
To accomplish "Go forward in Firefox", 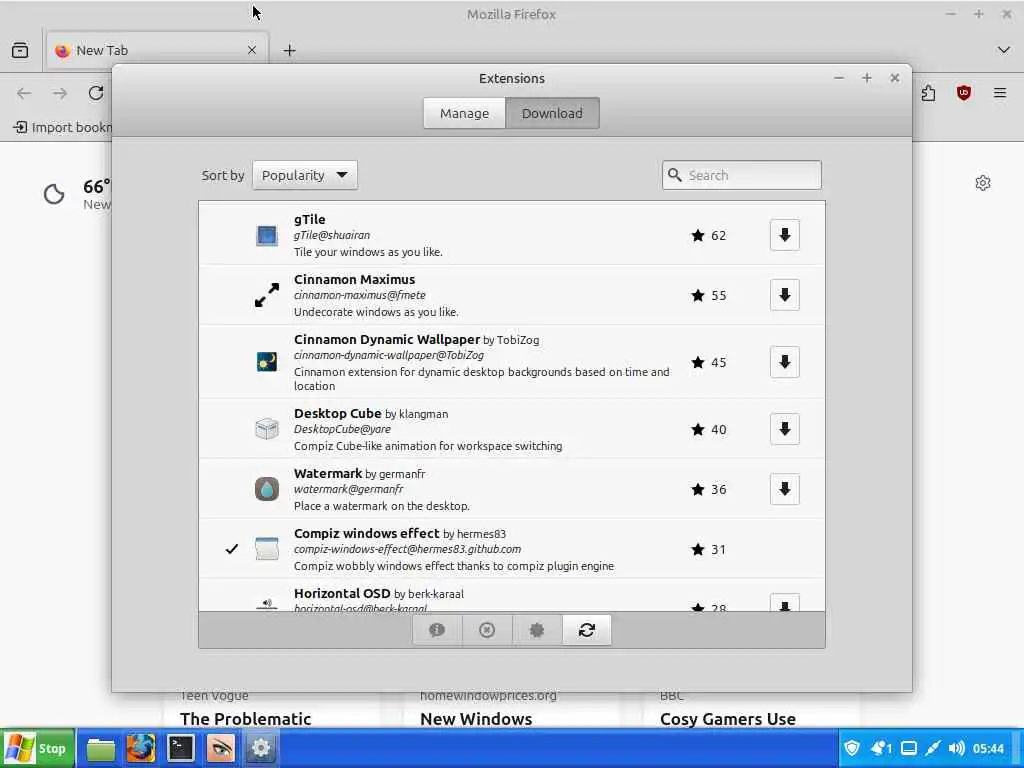I will point(60,93).
